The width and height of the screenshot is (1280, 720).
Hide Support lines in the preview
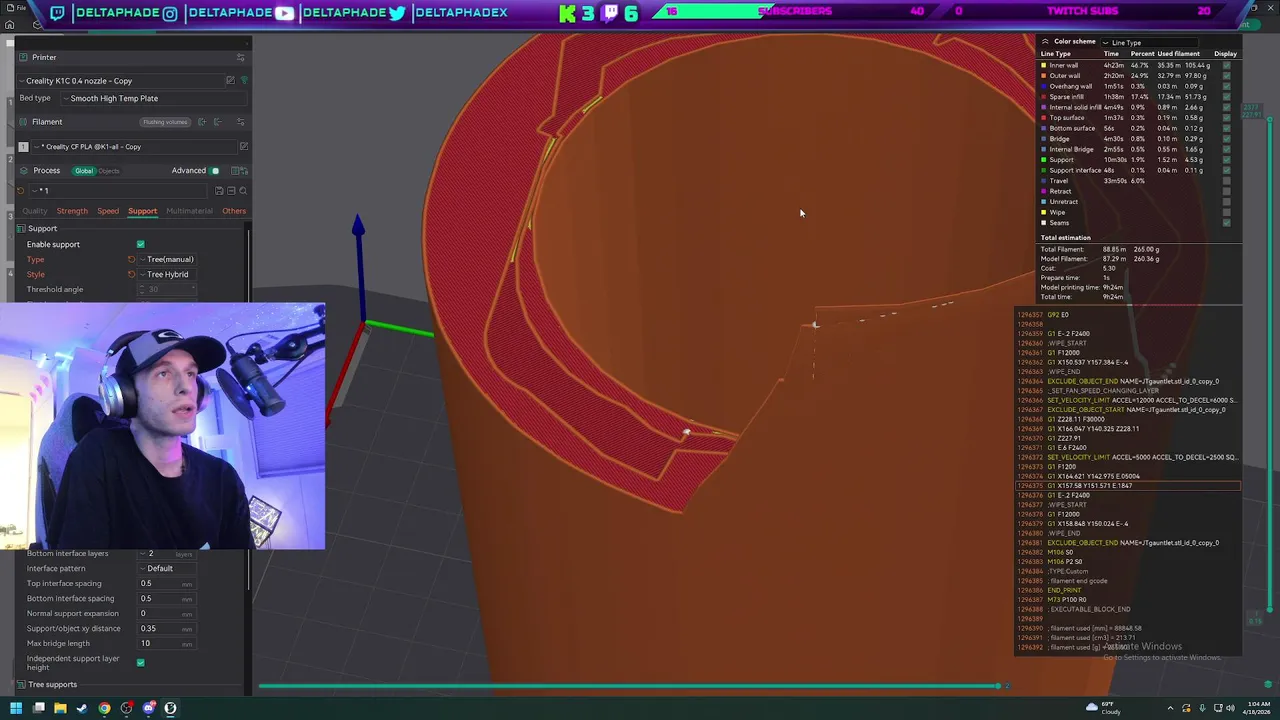[1226, 160]
